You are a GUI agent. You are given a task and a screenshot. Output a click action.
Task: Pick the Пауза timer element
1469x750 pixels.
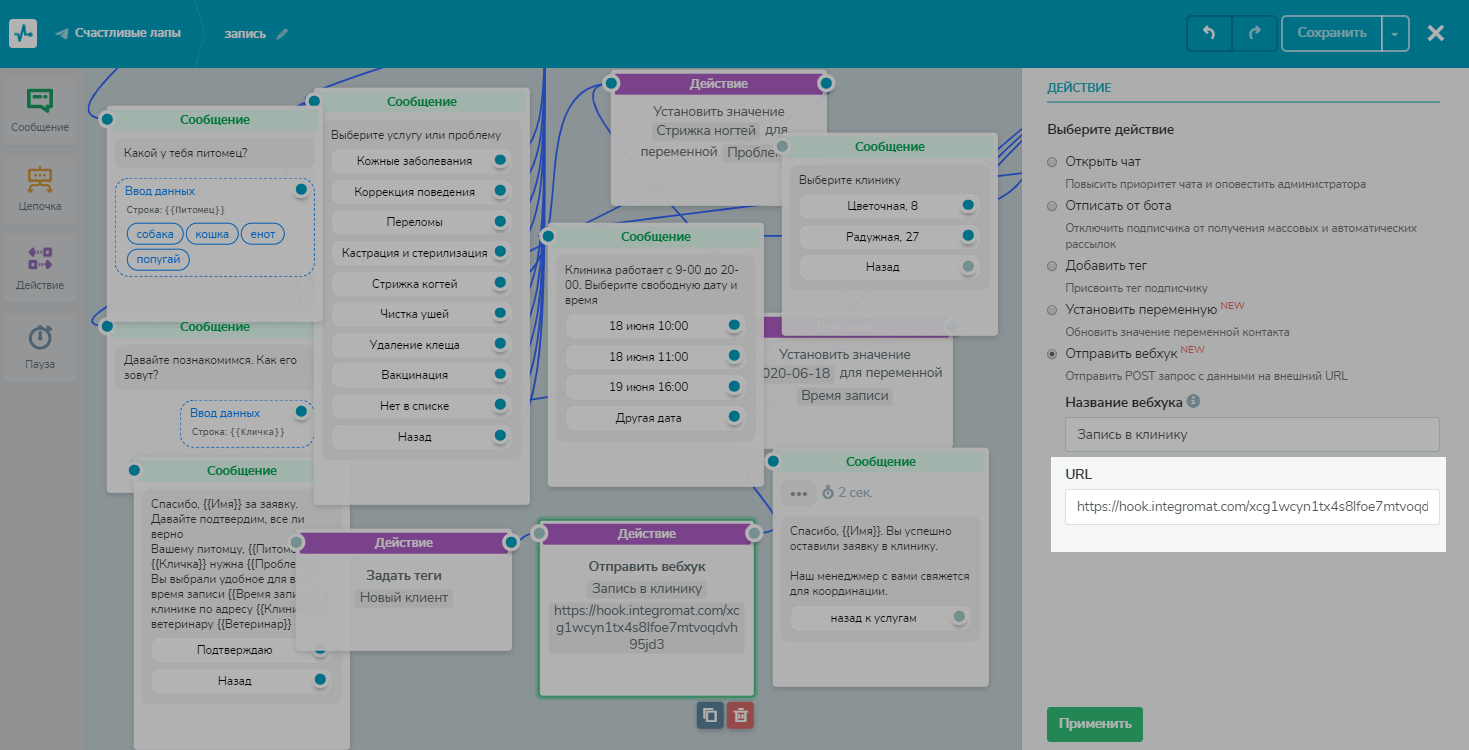pyautogui.click(x=40, y=347)
